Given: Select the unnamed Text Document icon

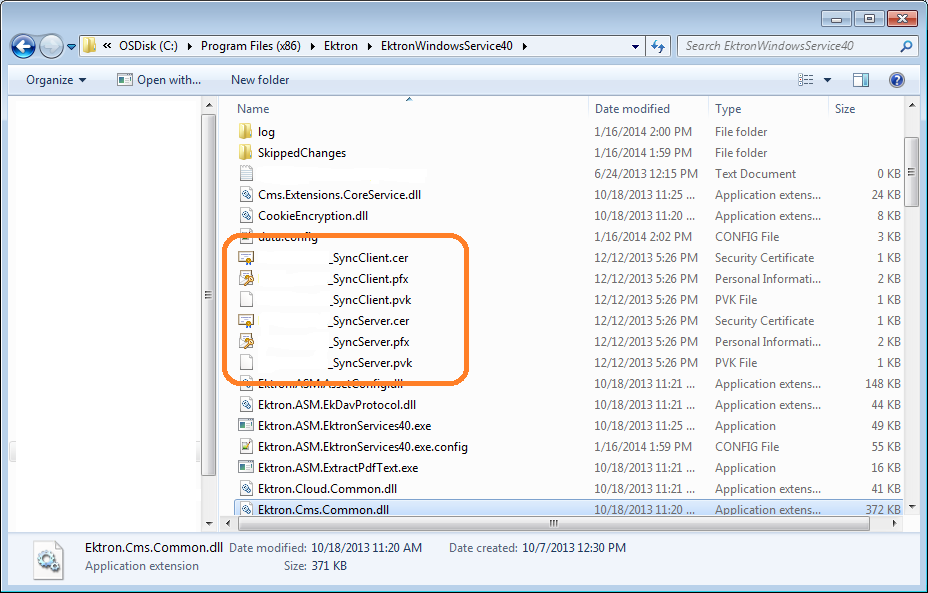Looking at the screenshot, I should click(x=246, y=173).
